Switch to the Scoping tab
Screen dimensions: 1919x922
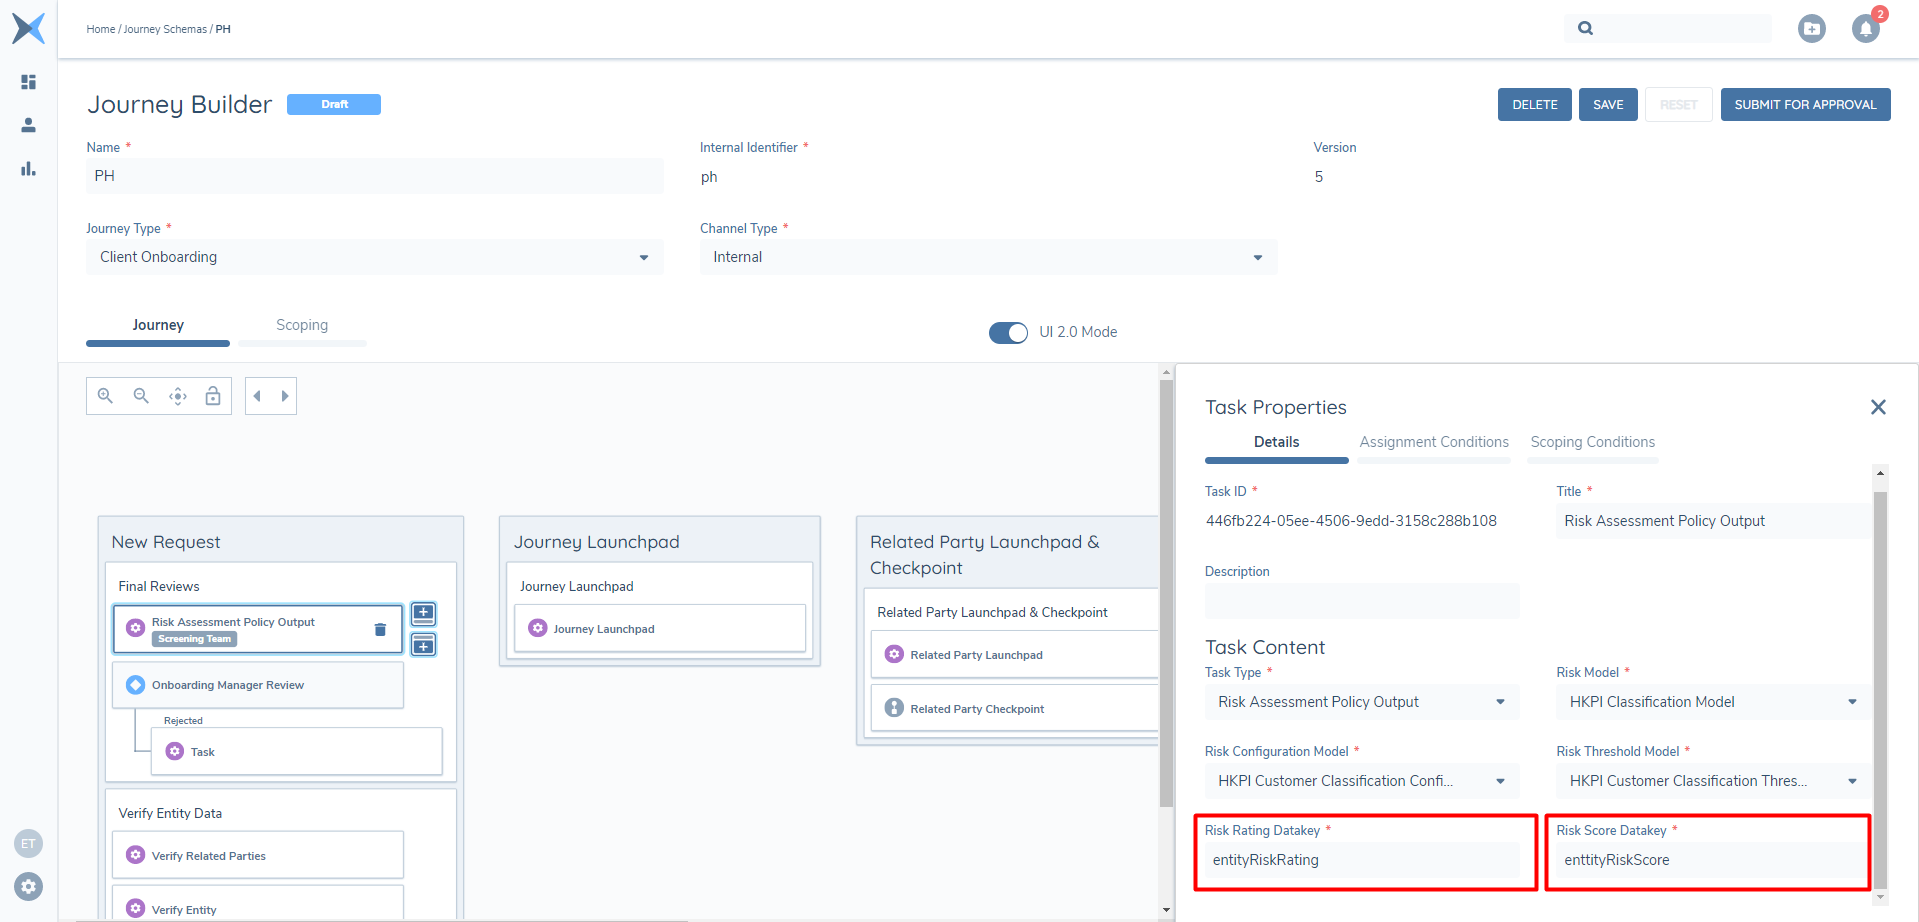click(301, 324)
